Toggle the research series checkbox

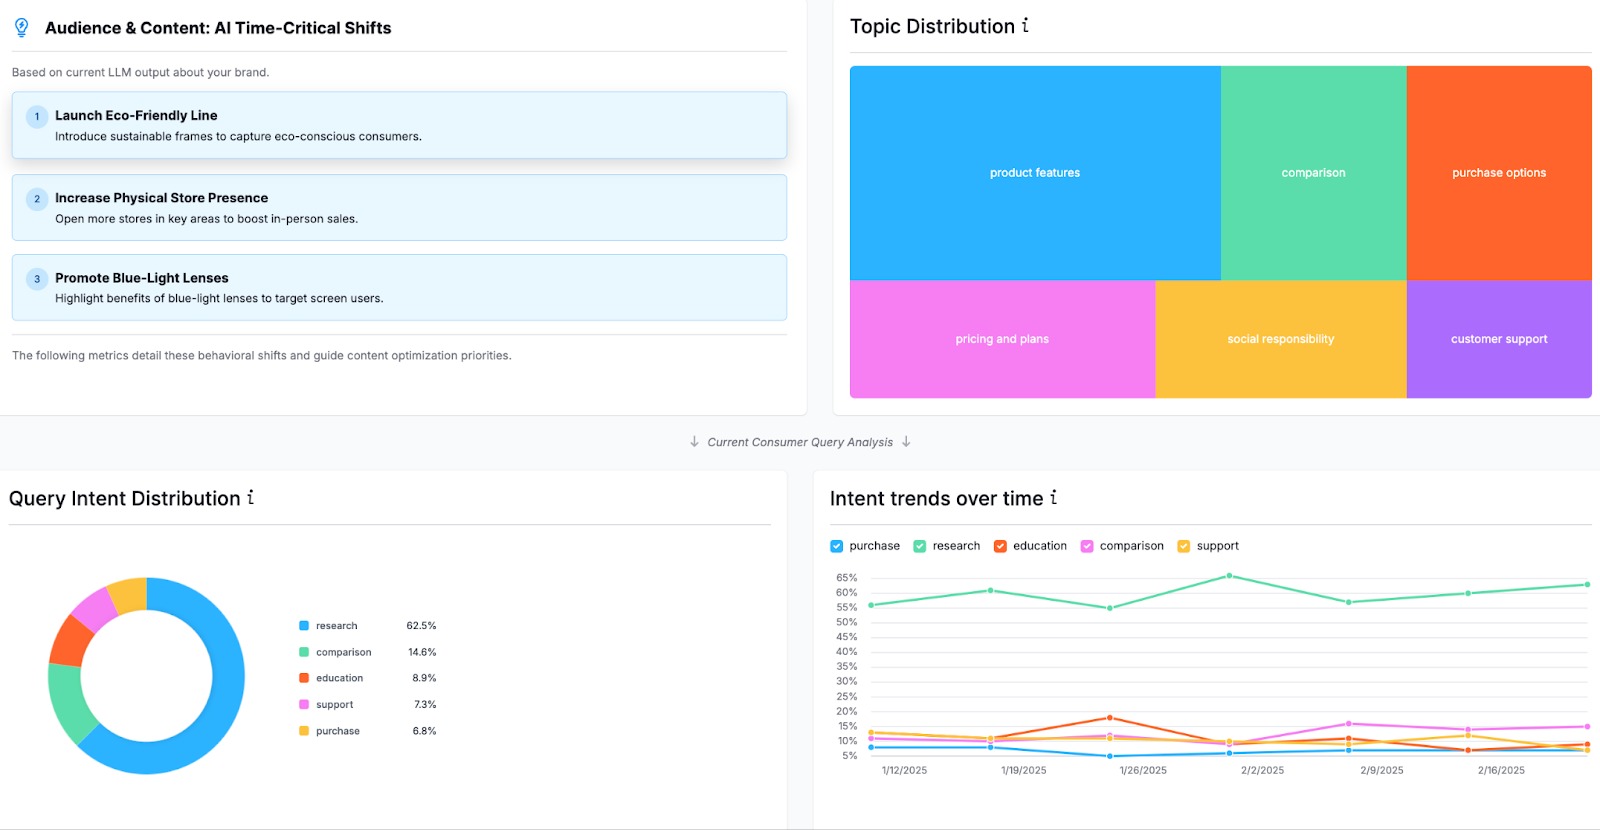920,546
